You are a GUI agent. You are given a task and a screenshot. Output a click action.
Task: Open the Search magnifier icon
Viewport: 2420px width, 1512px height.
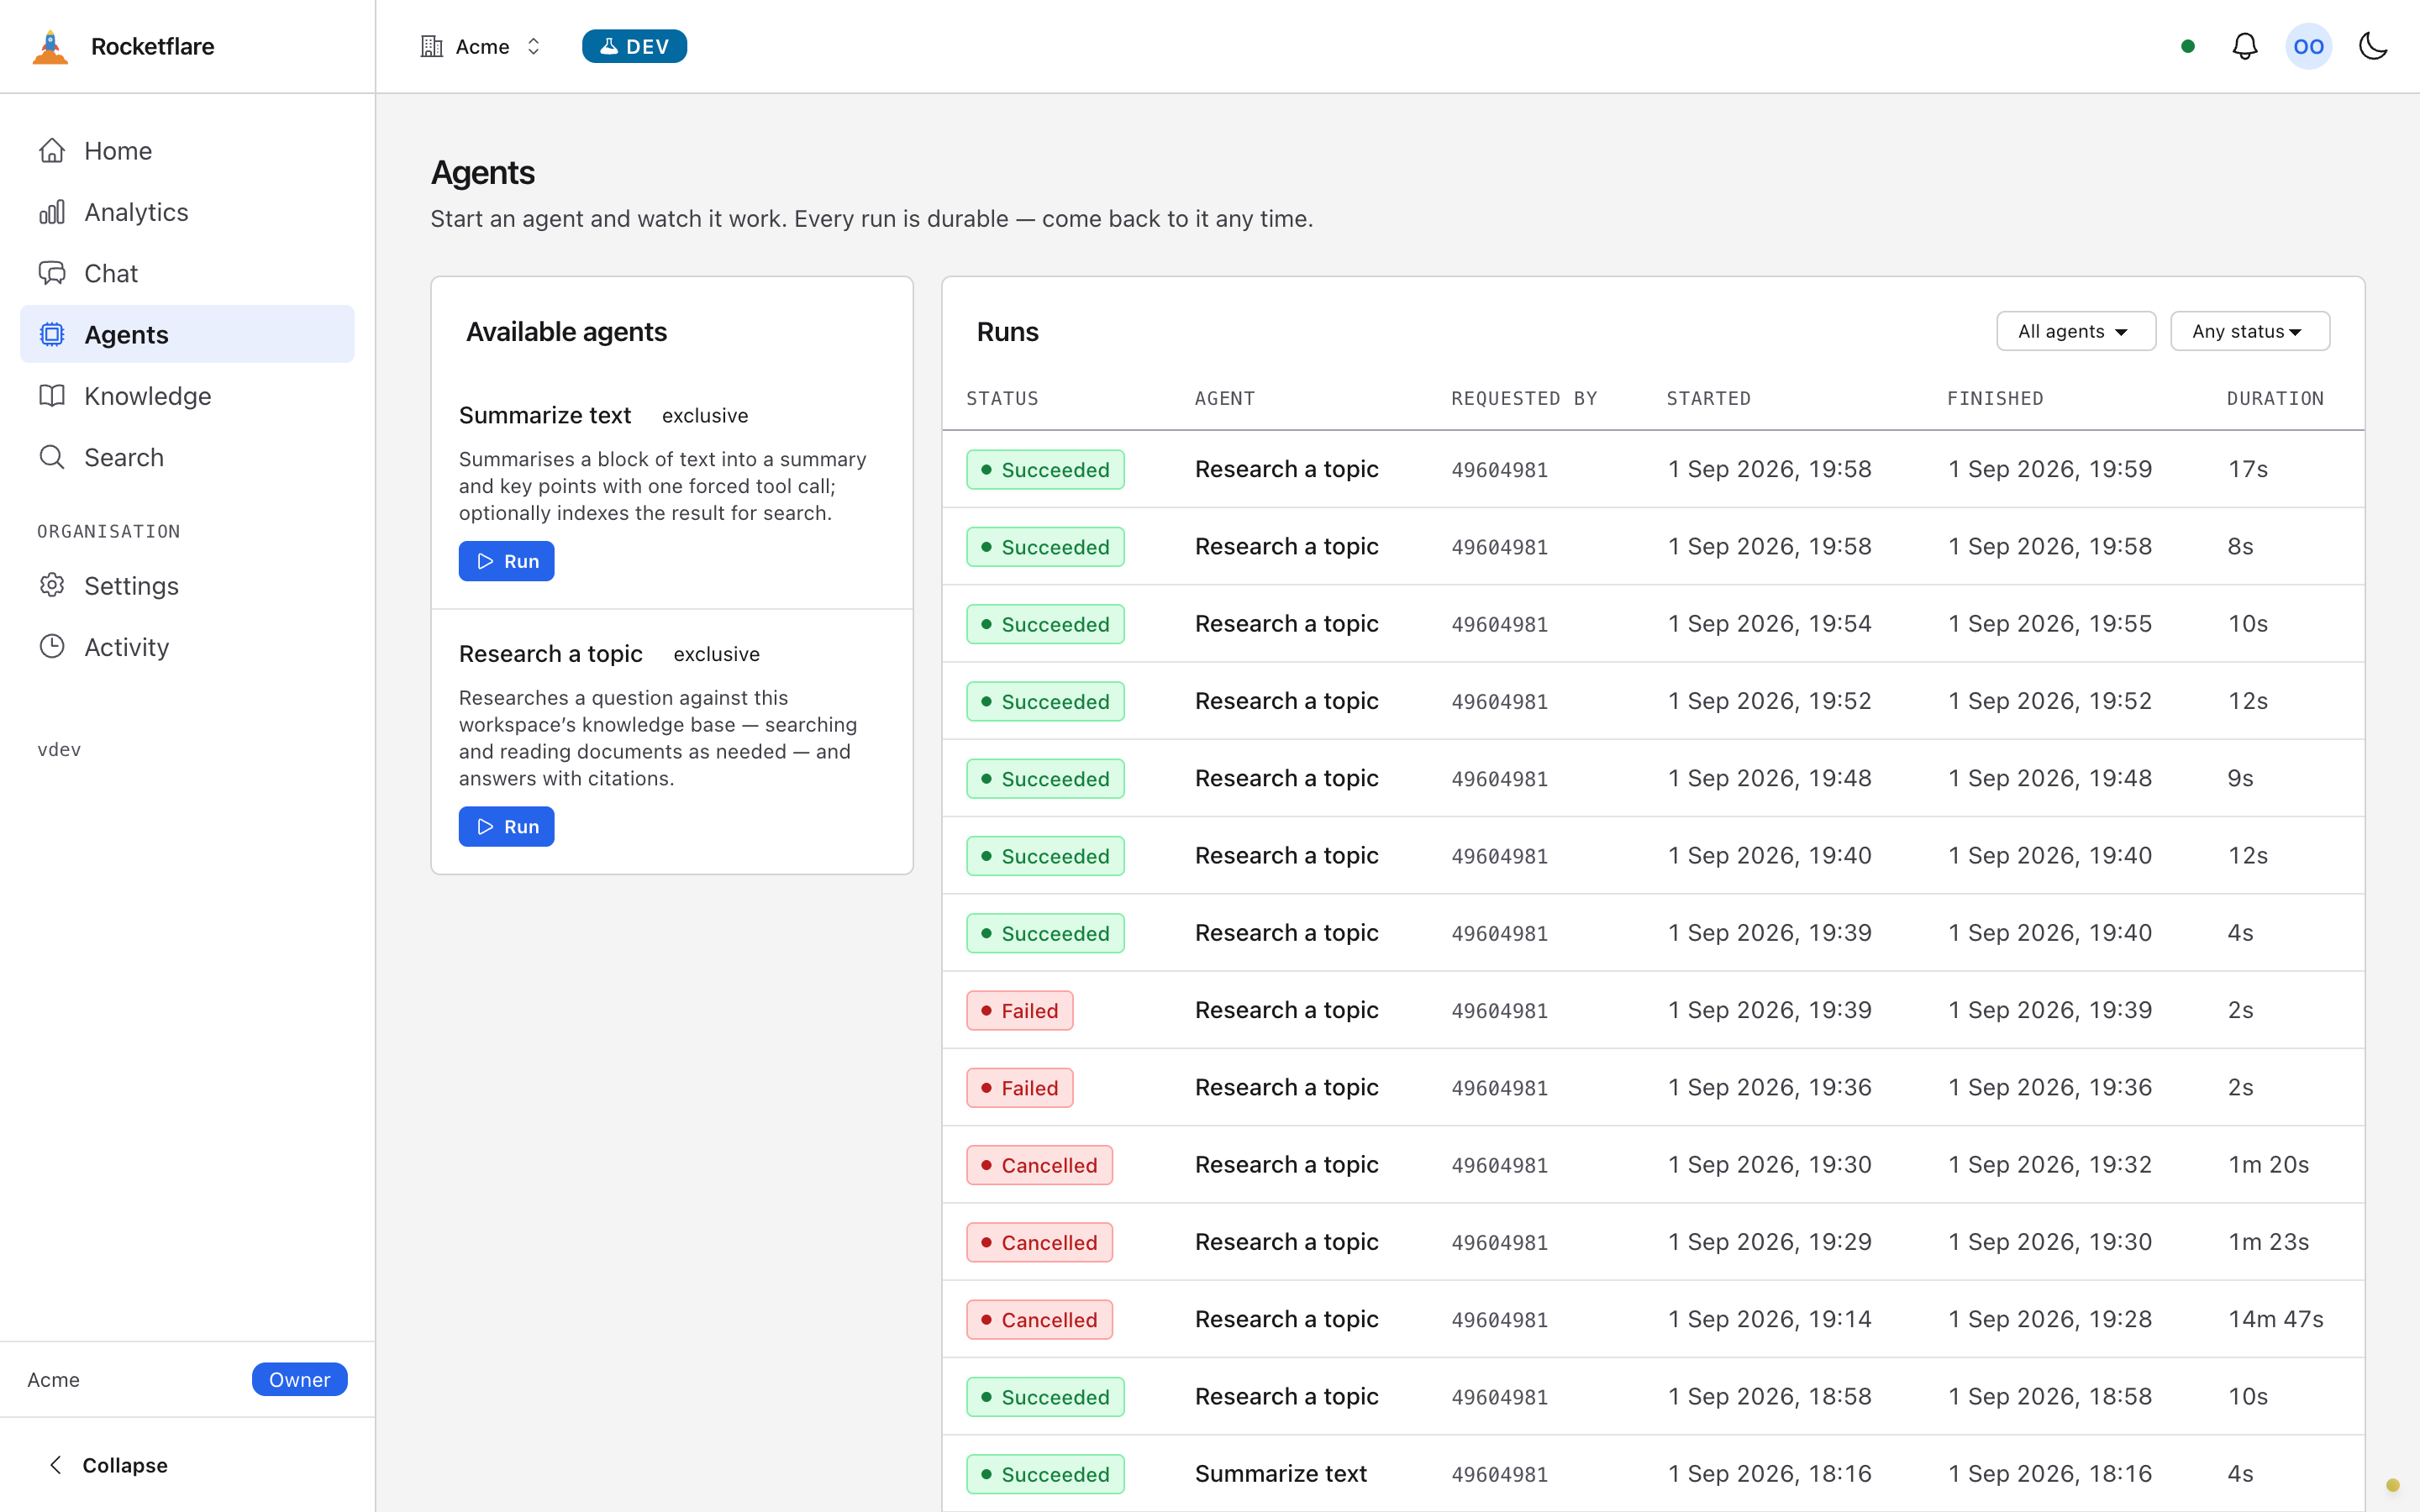pyautogui.click(x=52, y=457)
